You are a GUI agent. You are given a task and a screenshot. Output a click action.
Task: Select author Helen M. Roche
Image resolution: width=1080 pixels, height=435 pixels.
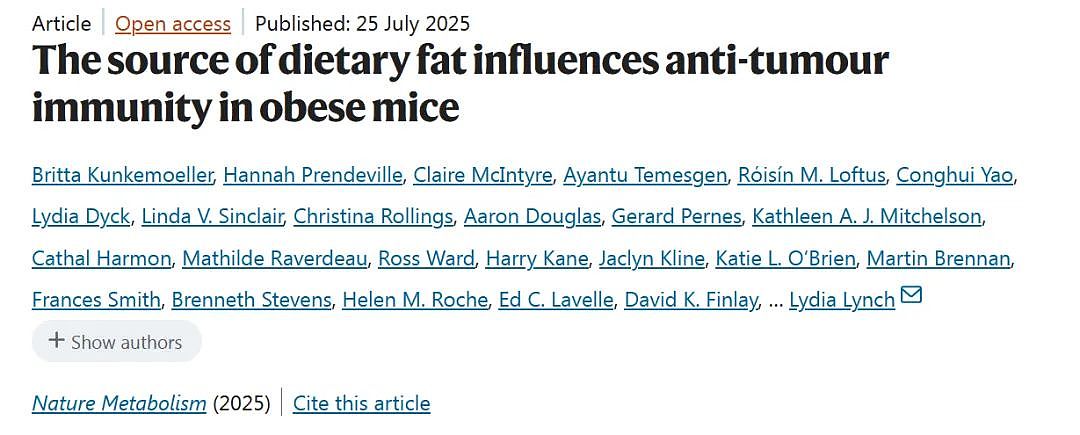tap(415, 300)
